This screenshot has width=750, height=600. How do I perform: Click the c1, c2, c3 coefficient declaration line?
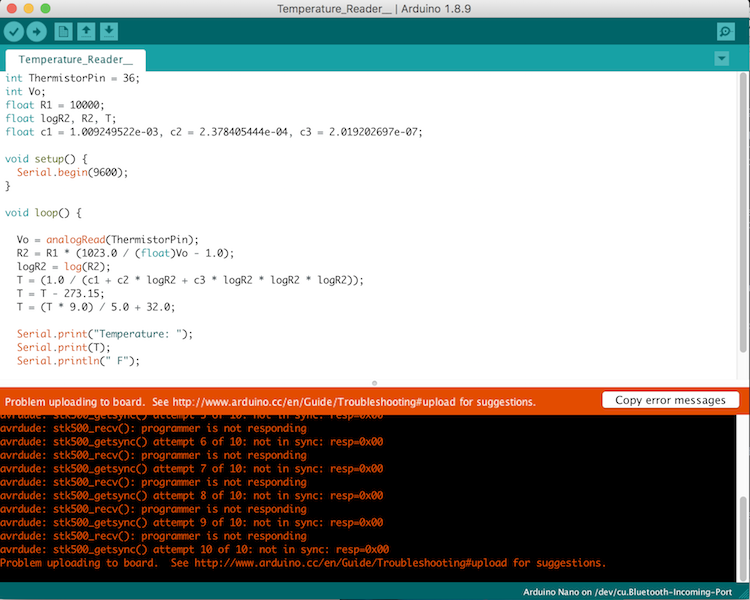point(214,132)
